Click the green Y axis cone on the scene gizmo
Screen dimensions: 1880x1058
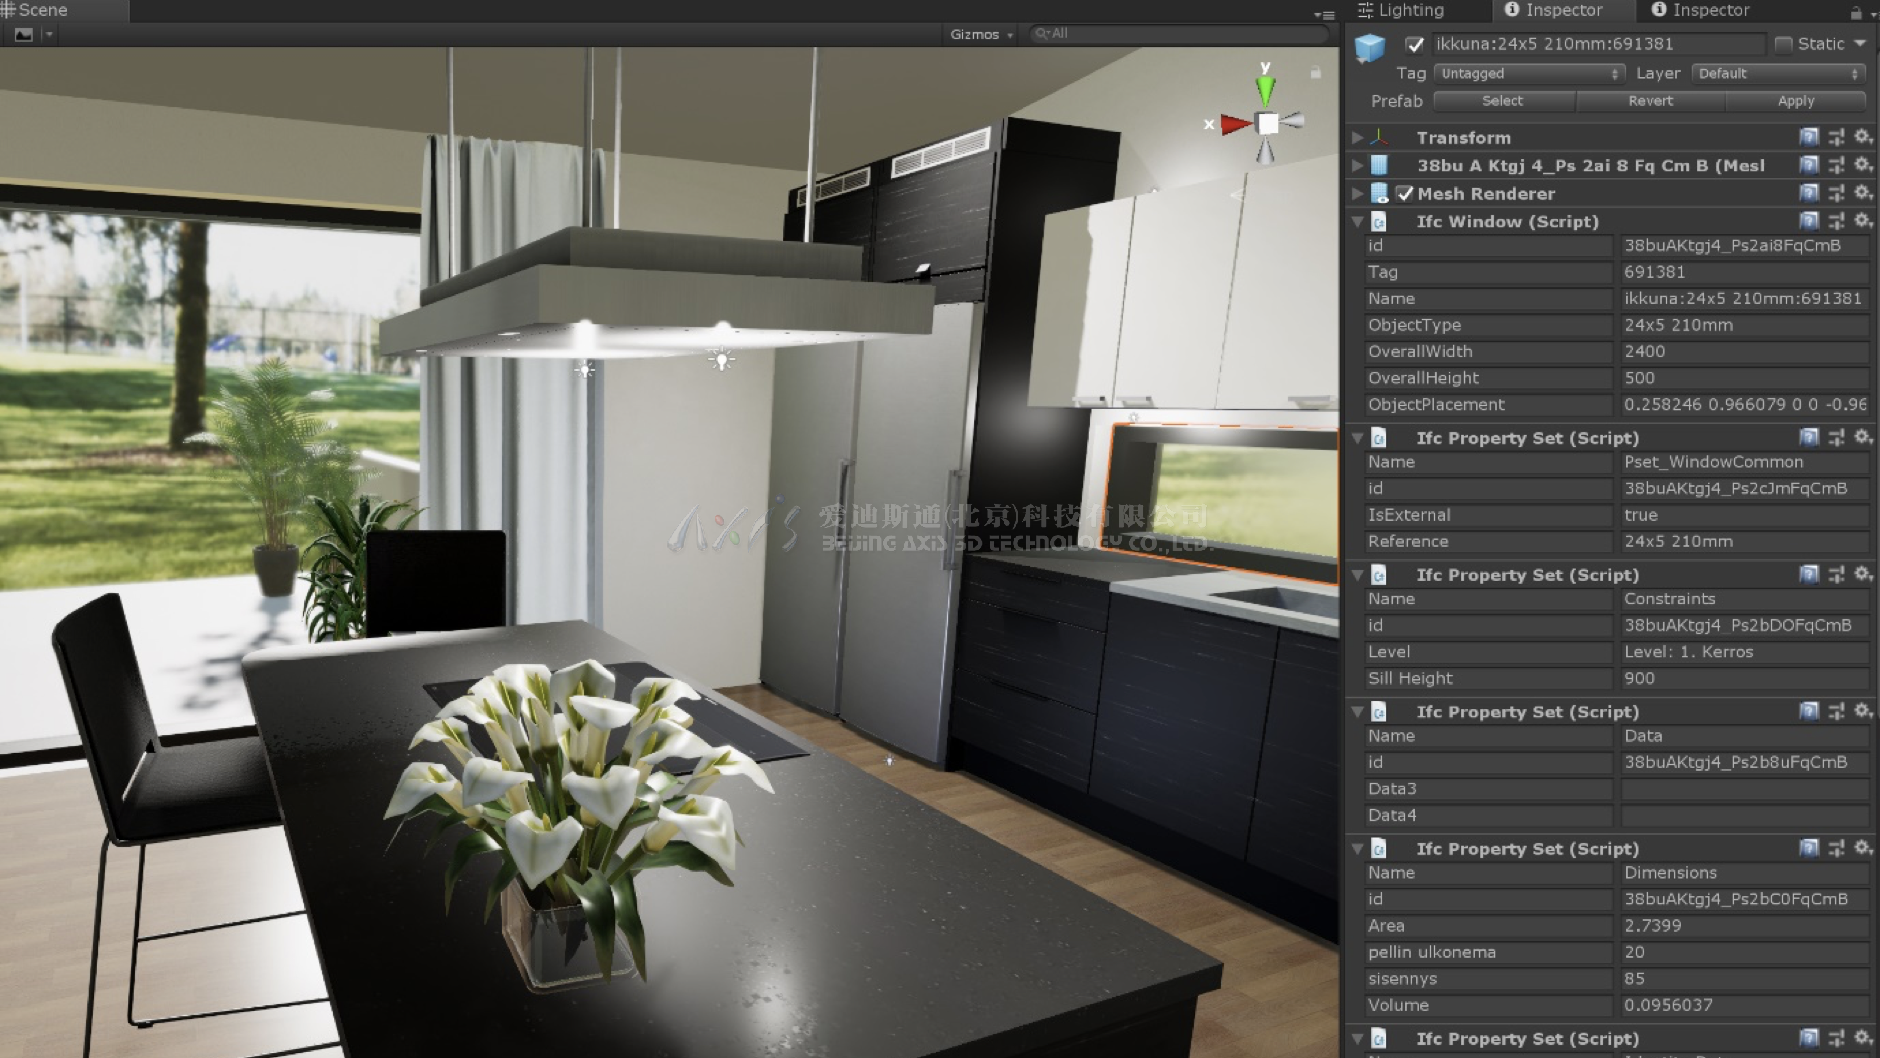coord(1266,90)
